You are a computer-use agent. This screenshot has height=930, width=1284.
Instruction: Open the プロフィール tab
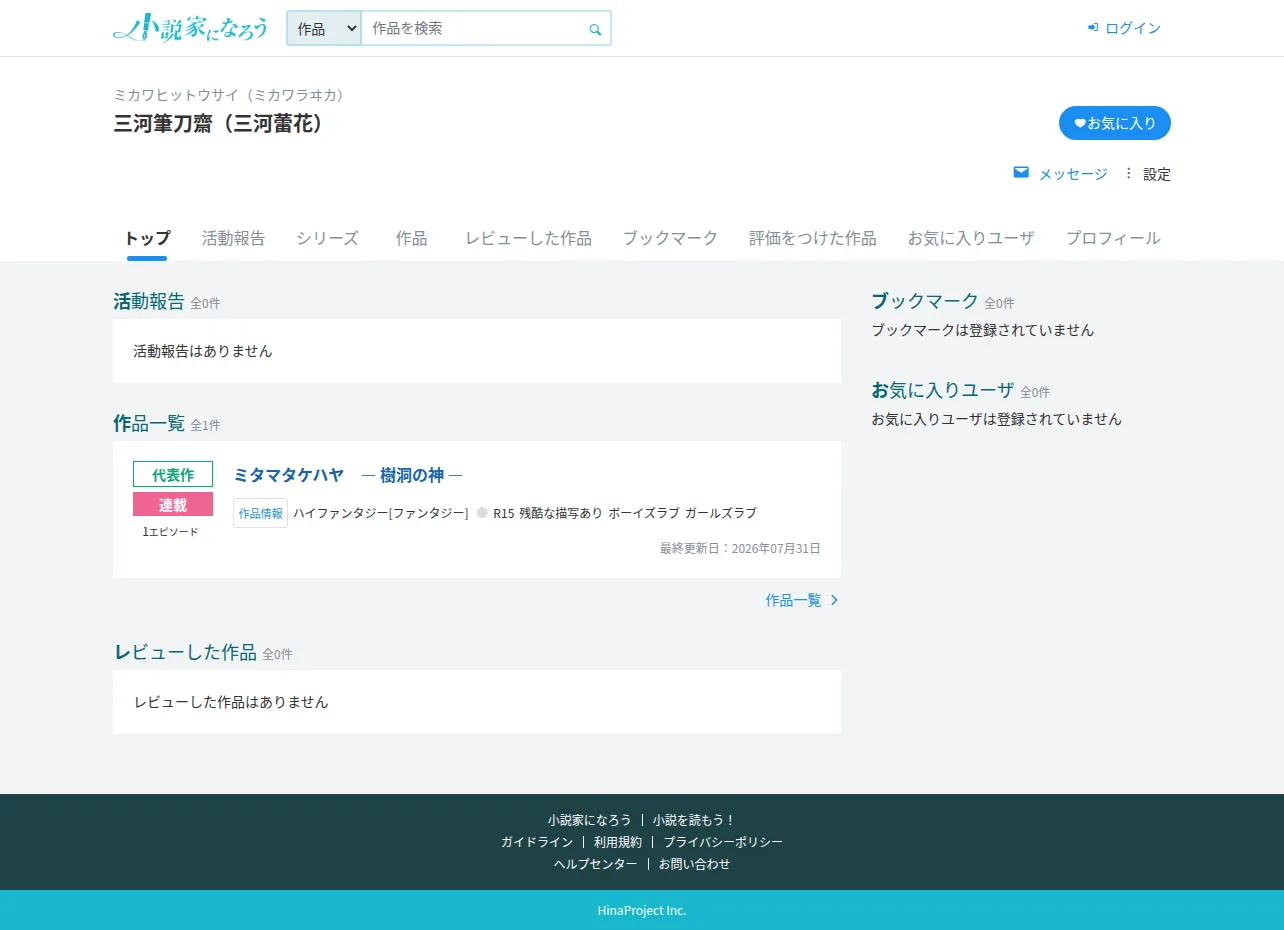coord(1113,238)
